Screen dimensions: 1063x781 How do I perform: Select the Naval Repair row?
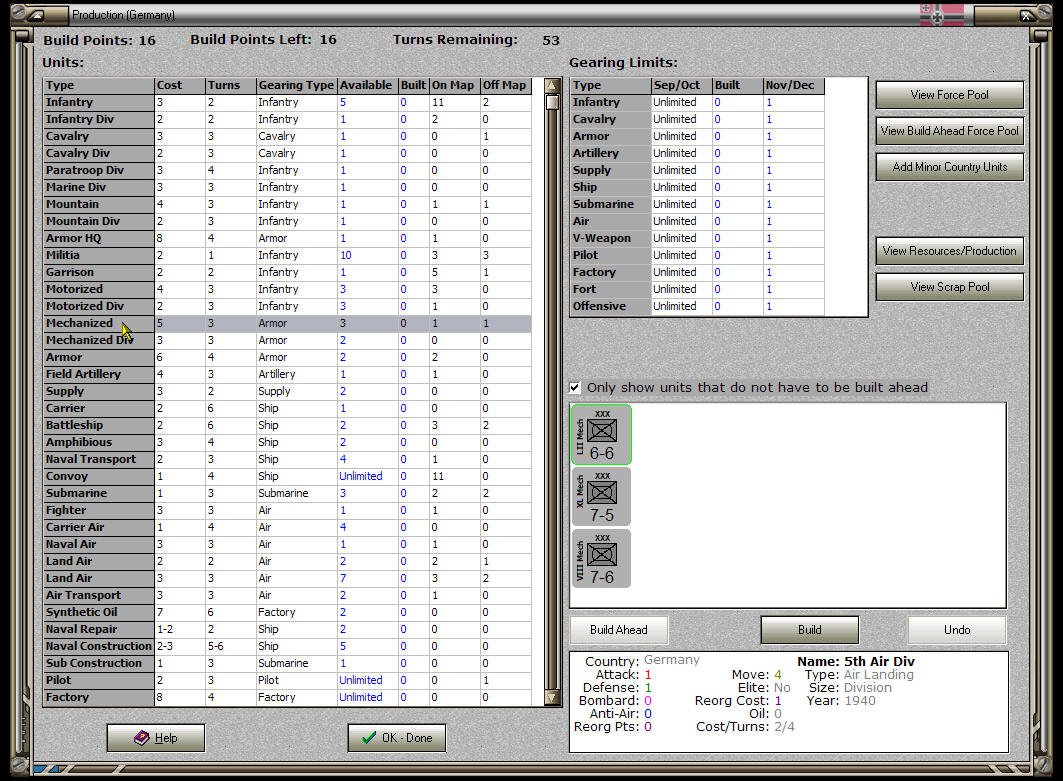(287, 629)
